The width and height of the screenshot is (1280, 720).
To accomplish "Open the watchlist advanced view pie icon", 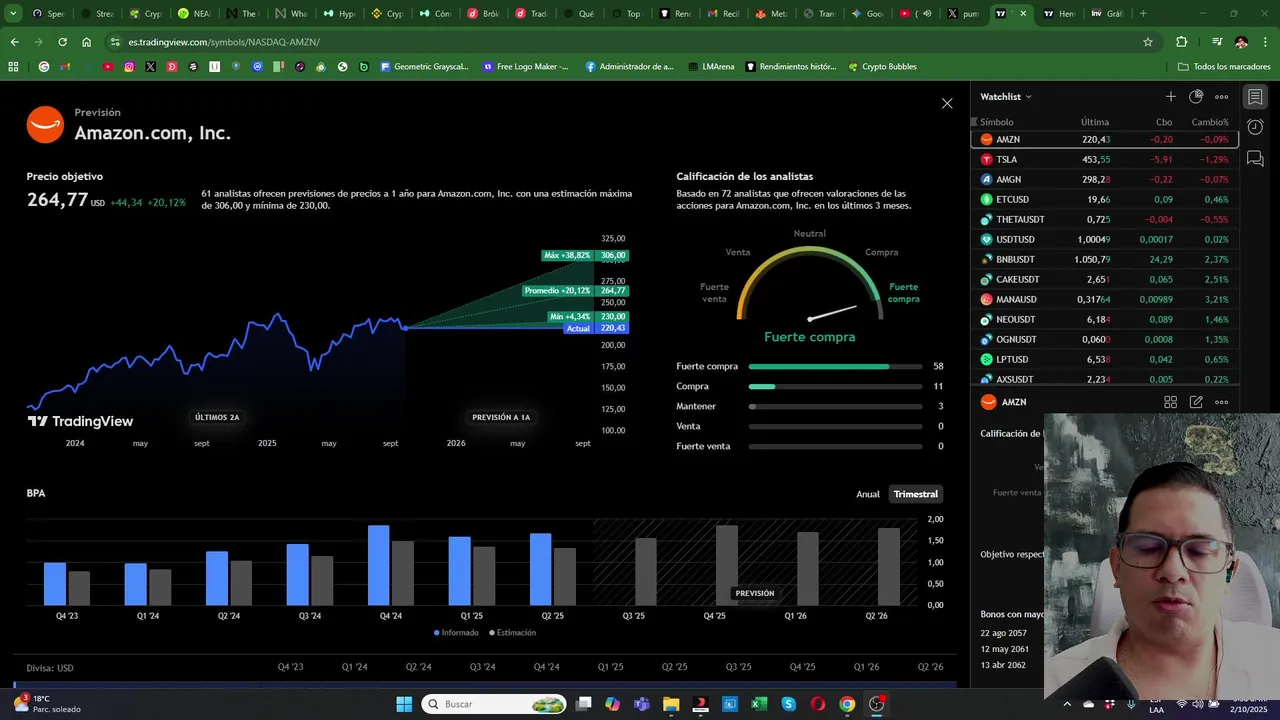I will 1196,97.
